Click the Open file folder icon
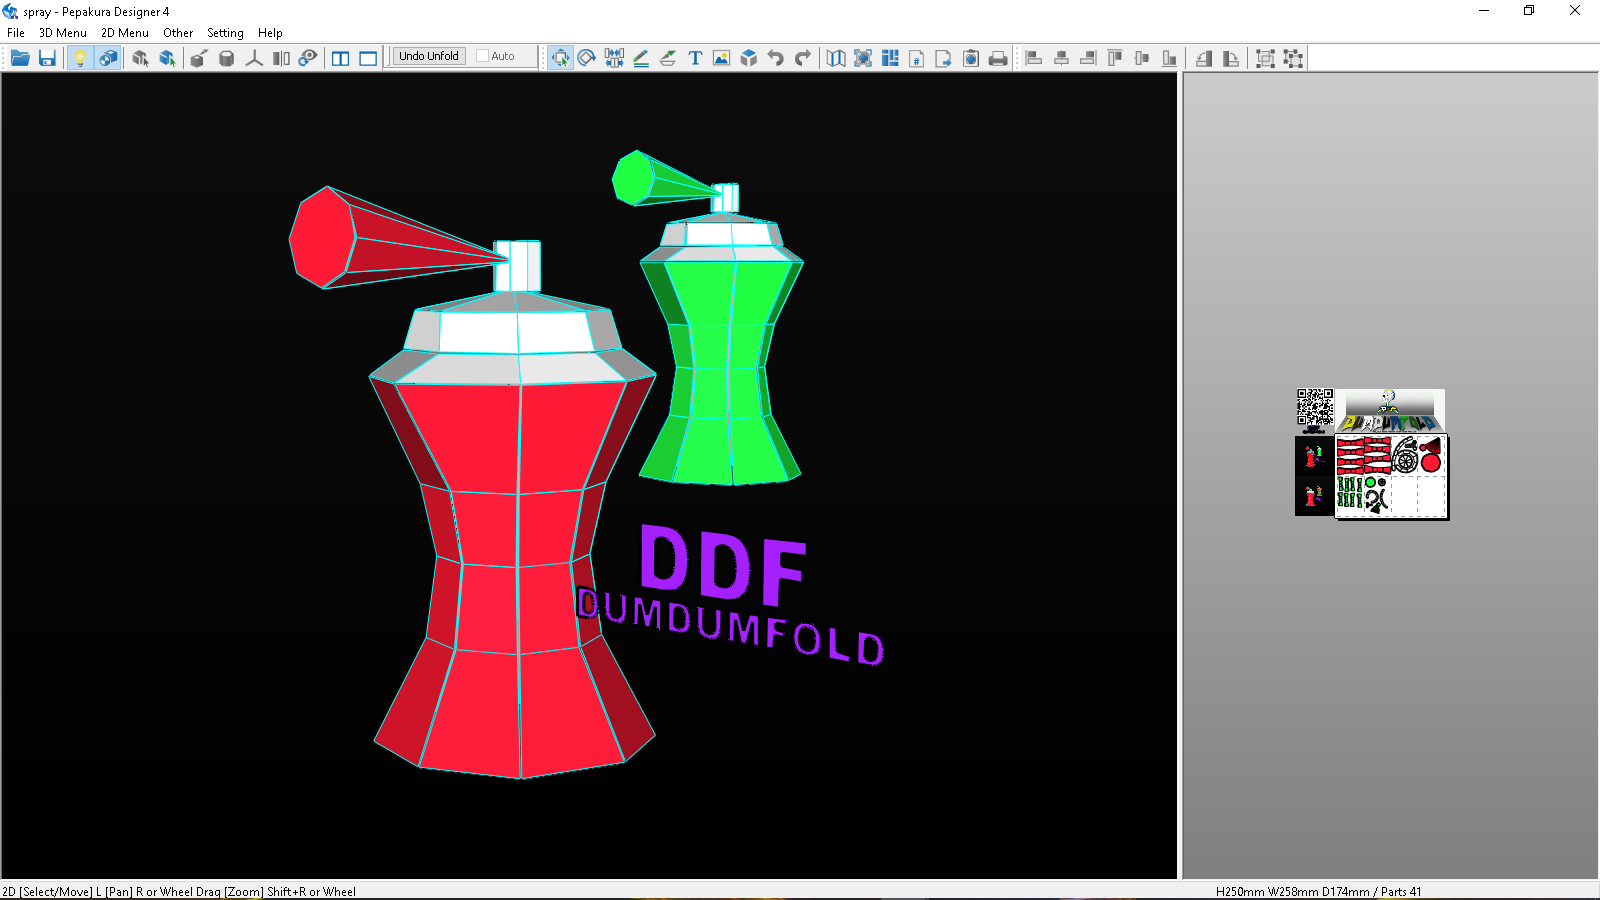This screenshot has height=900, width=1600. tap(20, 57)
